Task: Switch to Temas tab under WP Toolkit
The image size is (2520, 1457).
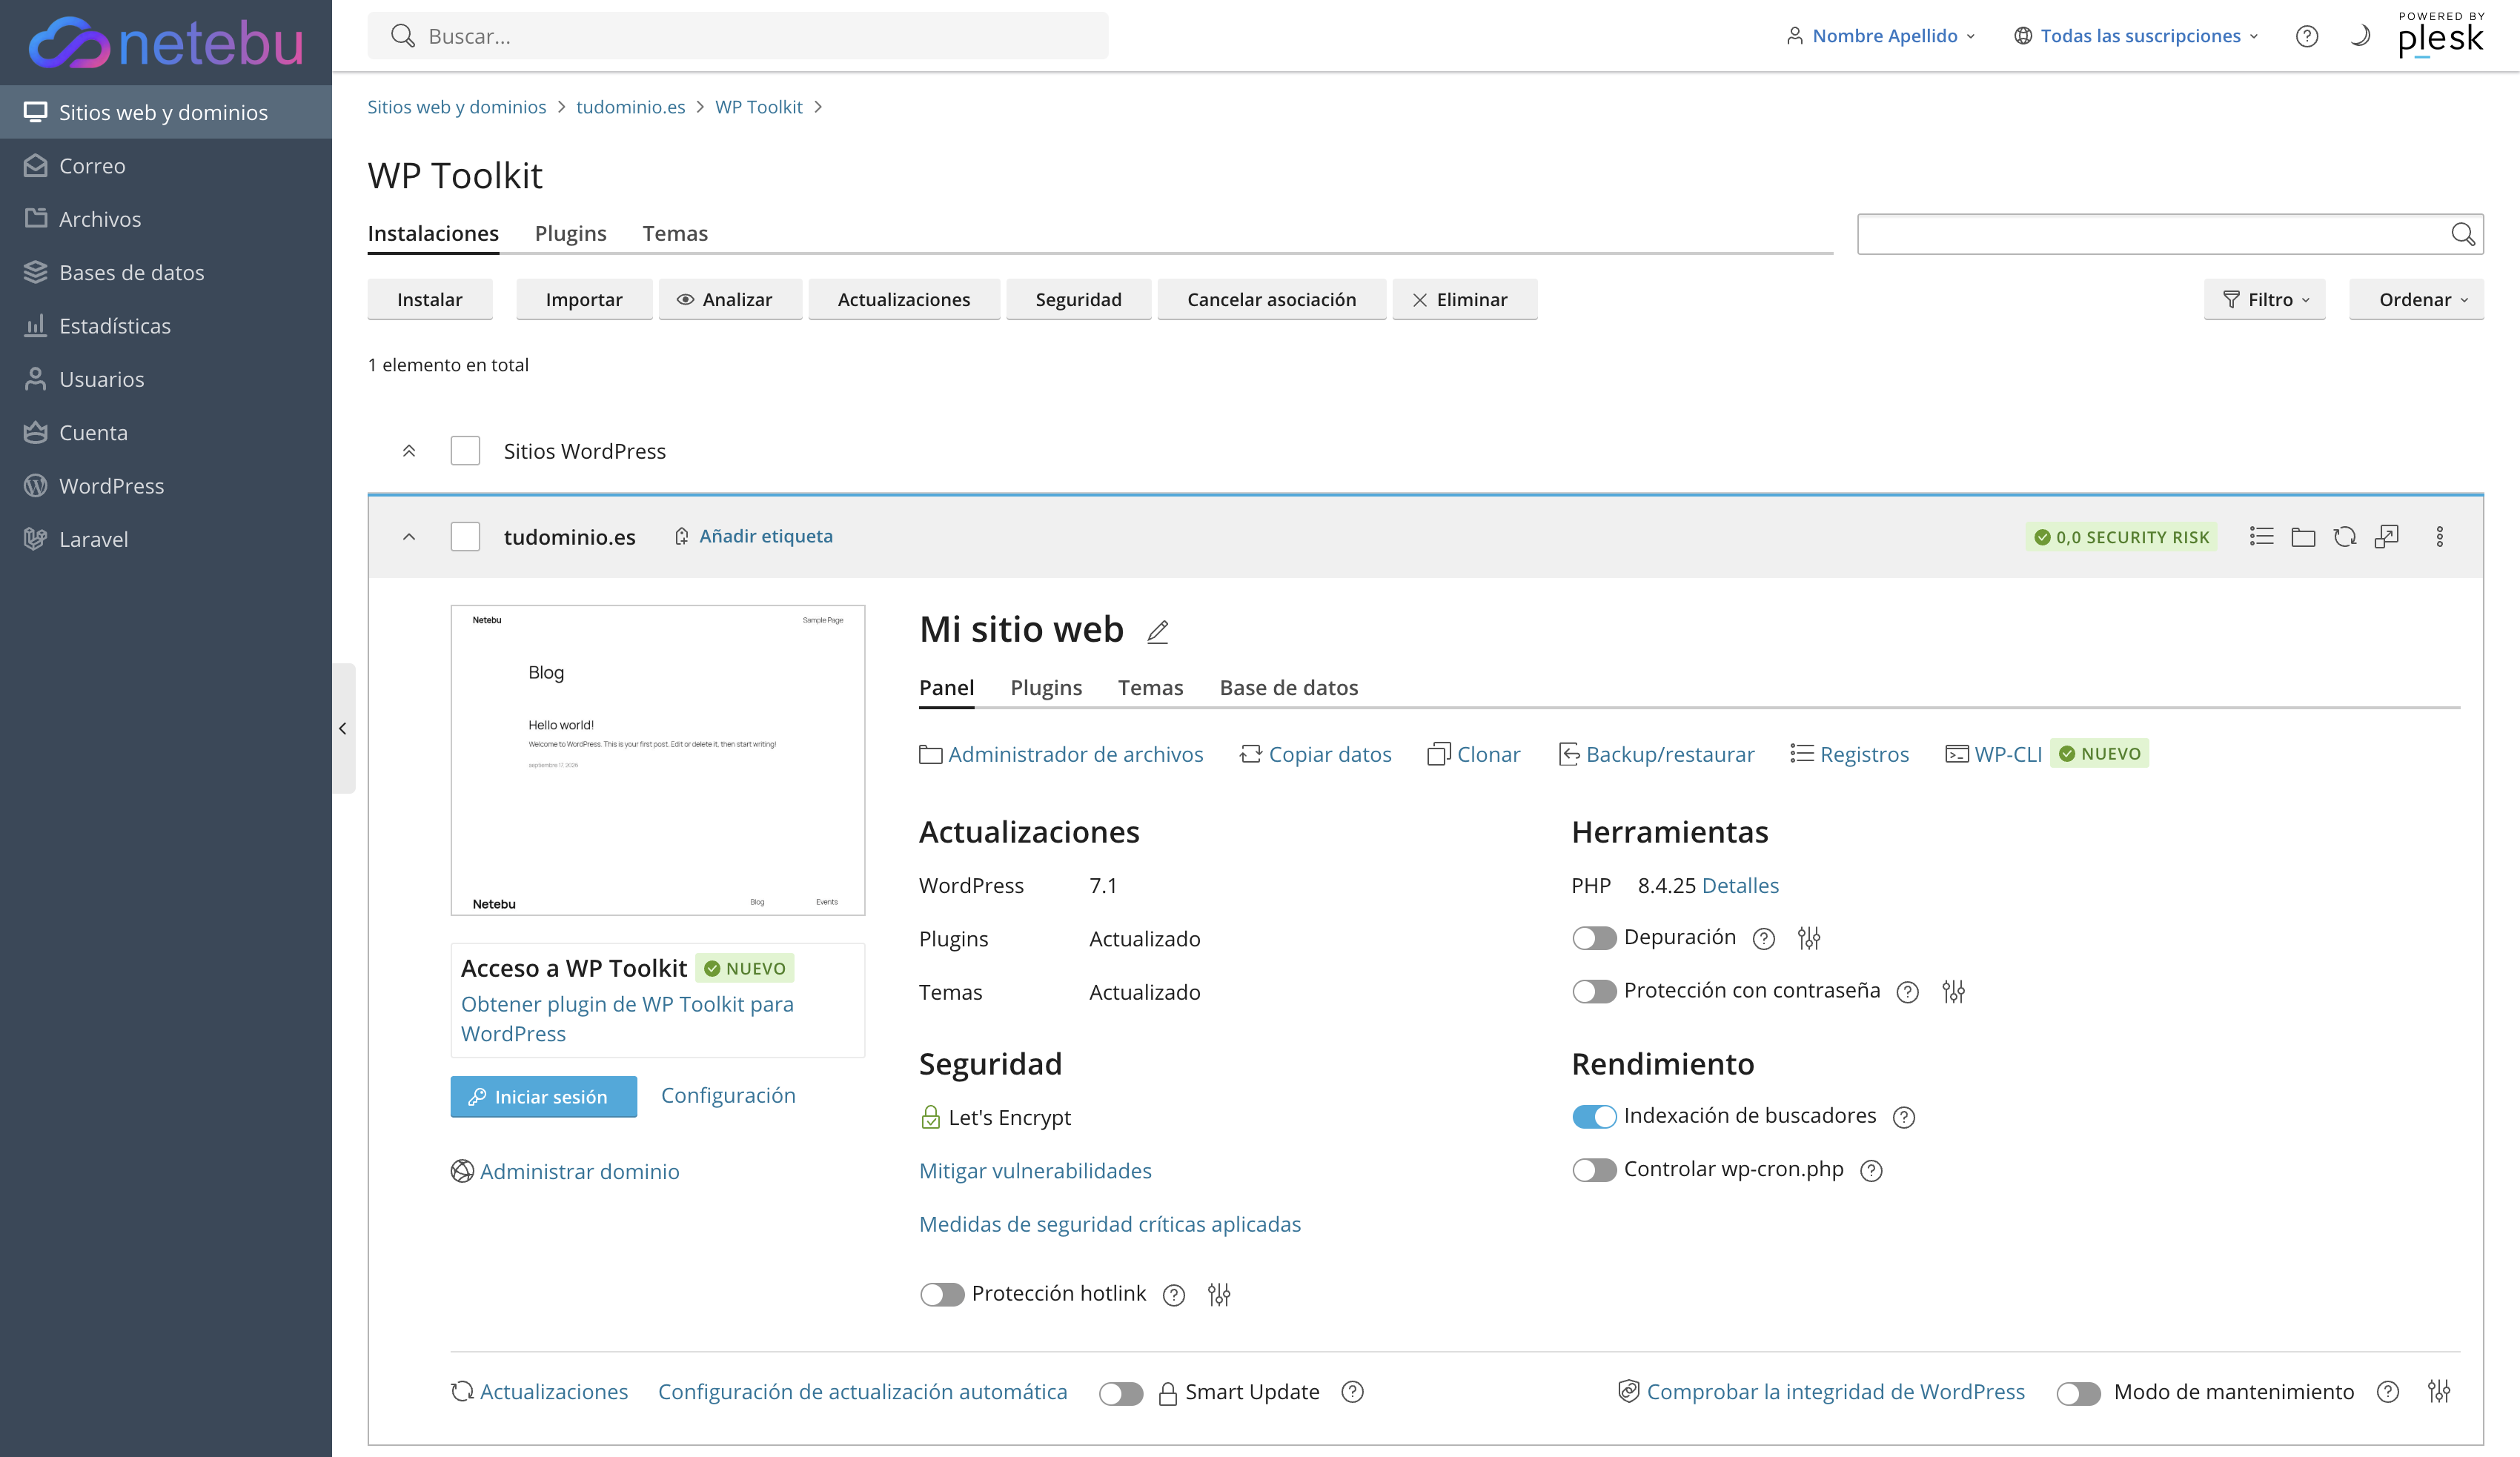Action: (x=675, y=233)
